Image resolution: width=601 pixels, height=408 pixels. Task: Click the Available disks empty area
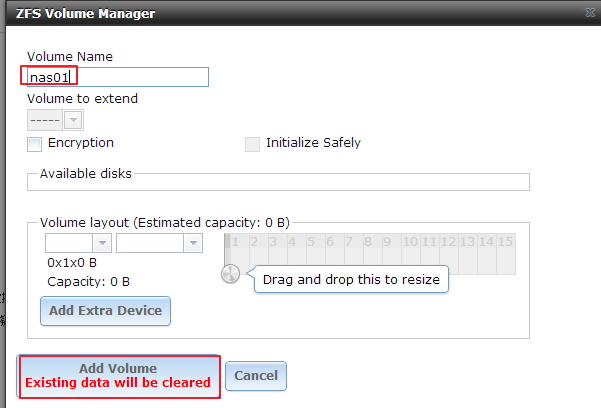[278, 183]
